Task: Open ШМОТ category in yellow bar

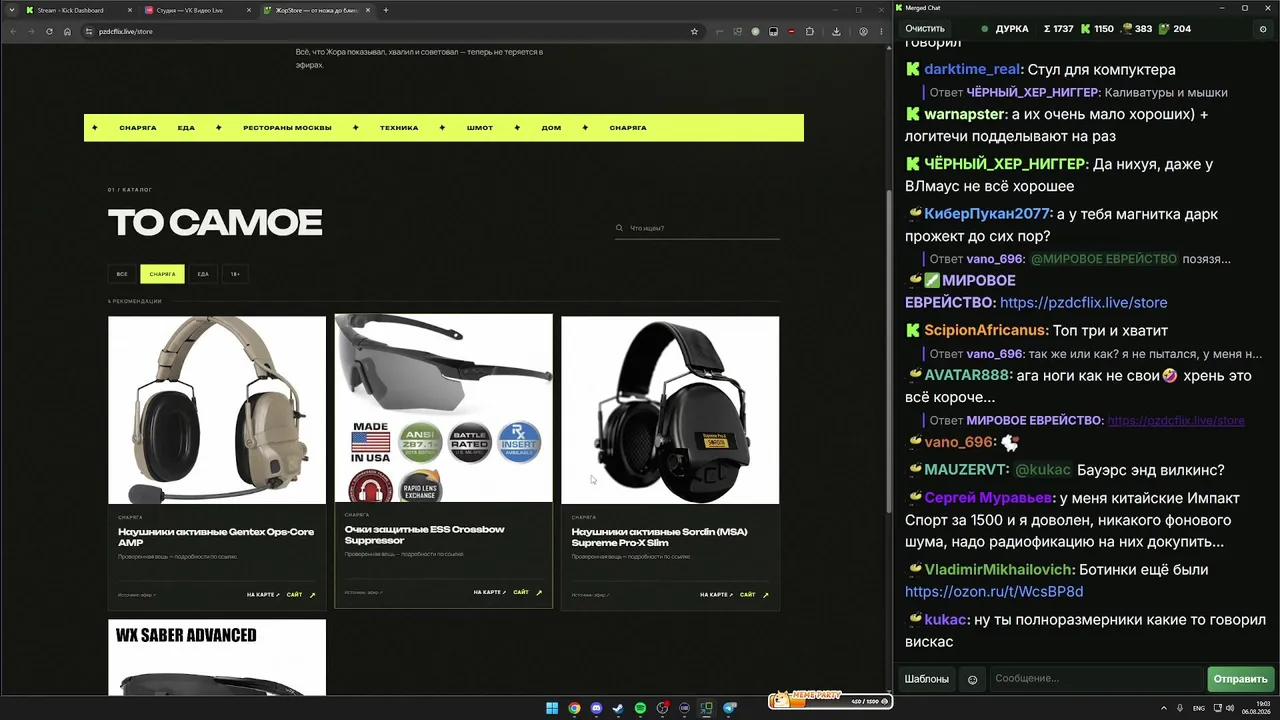Action: click(480, 128)
